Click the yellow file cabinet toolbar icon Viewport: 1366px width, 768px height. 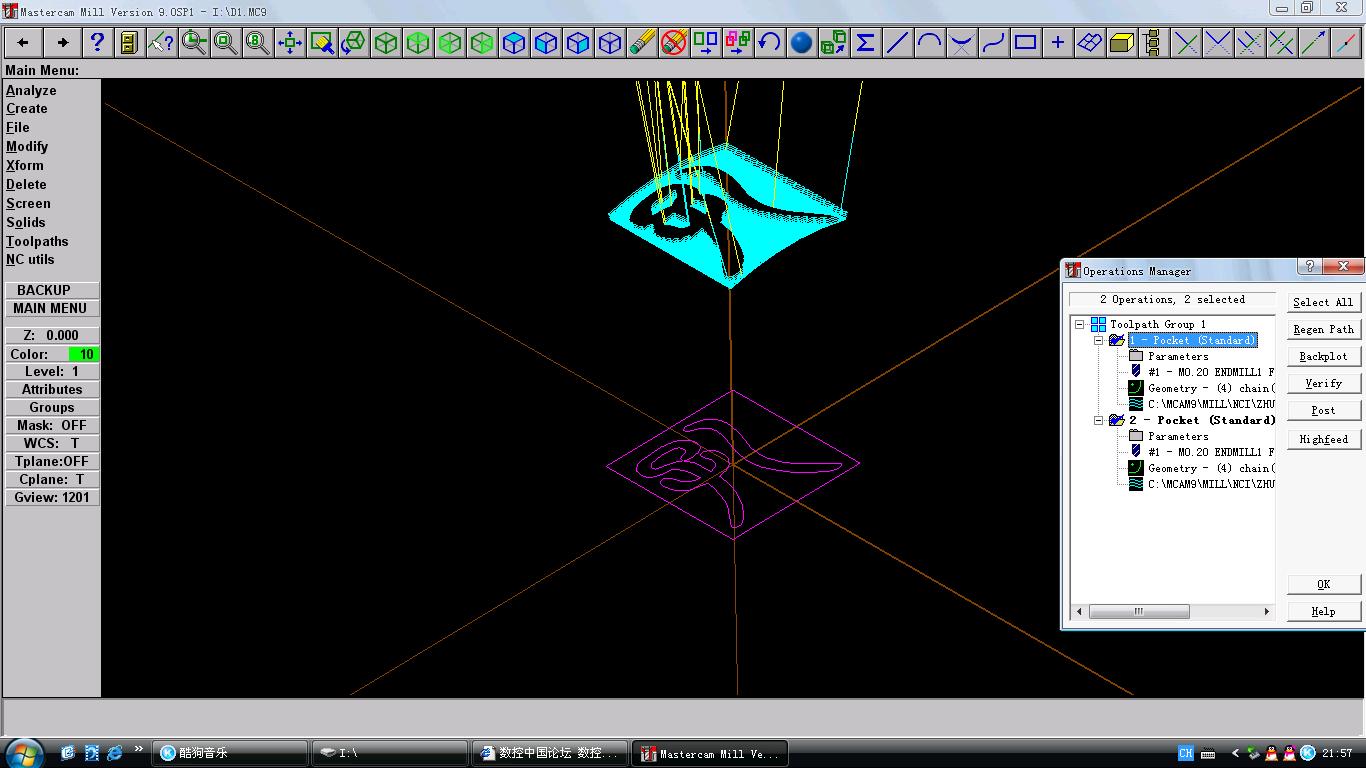tap(128, 42)
